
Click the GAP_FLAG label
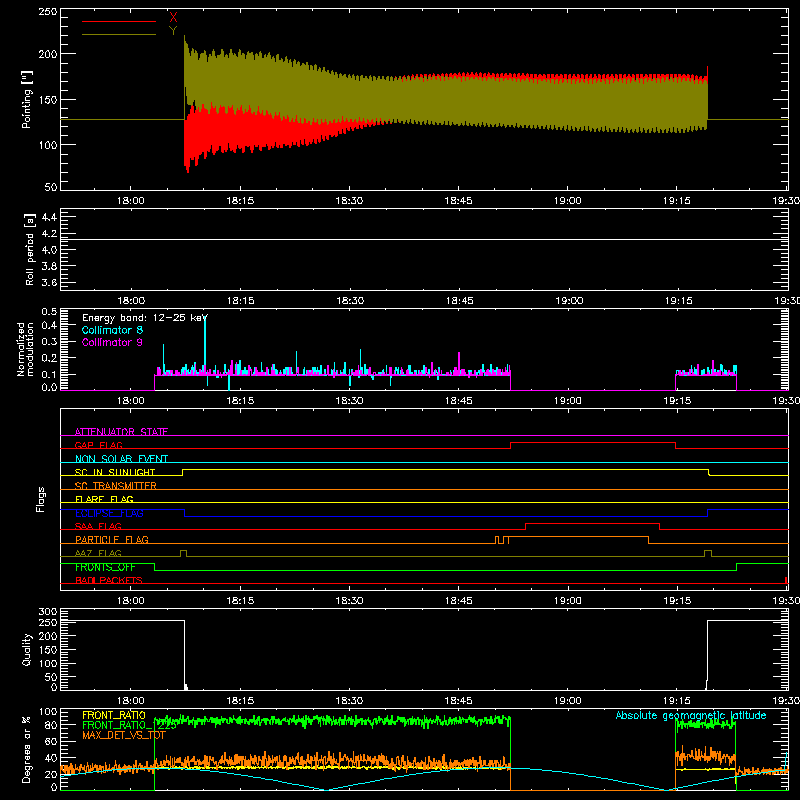click(x=98, y=445)
